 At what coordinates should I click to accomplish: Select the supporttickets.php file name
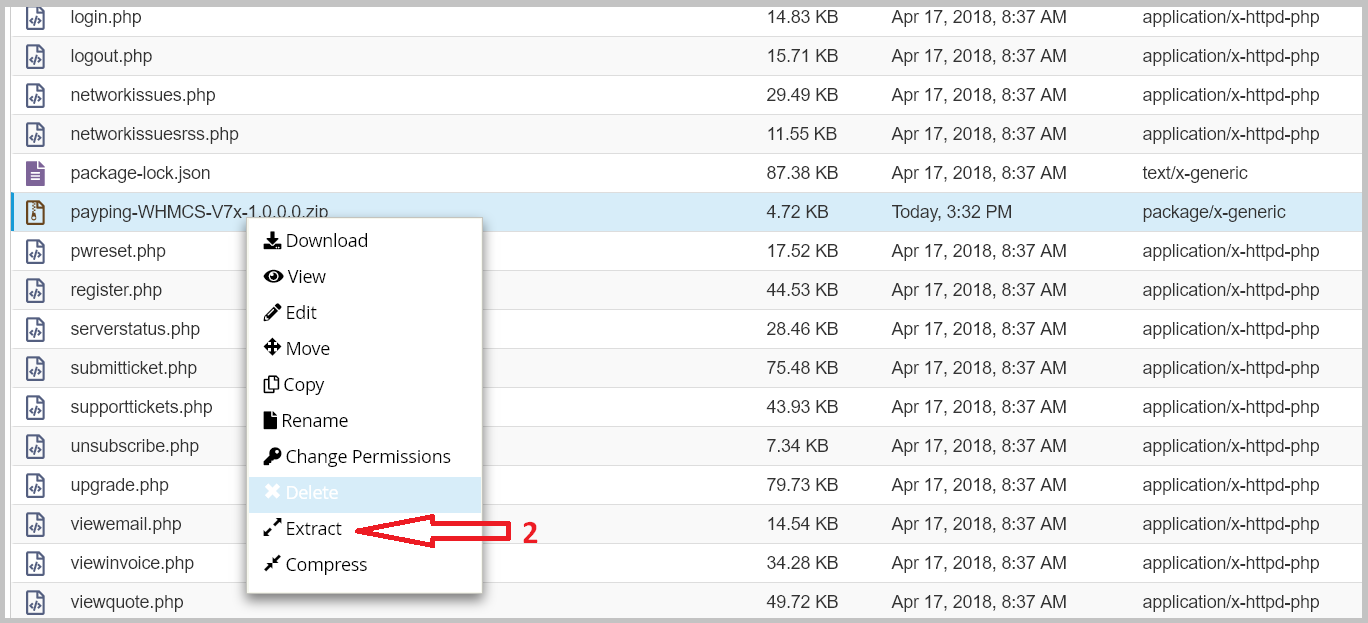coord(141,408)
